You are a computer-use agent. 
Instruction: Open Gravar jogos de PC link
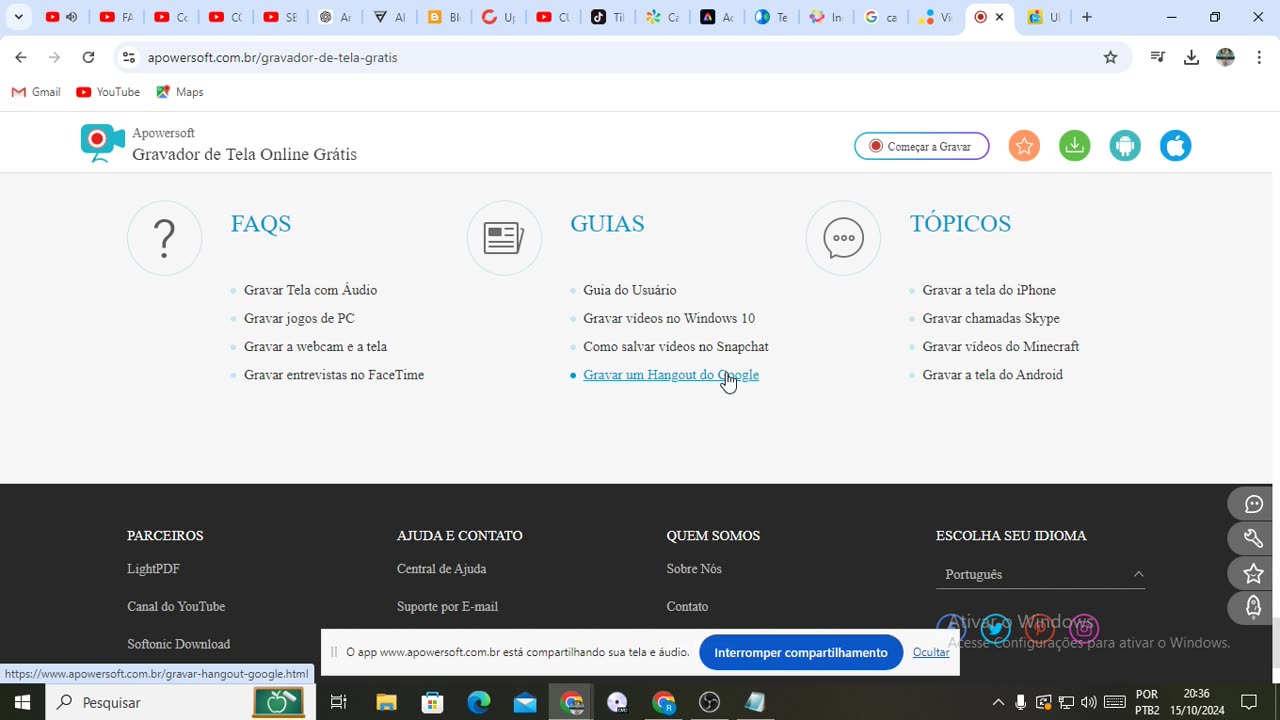[299, 318]
